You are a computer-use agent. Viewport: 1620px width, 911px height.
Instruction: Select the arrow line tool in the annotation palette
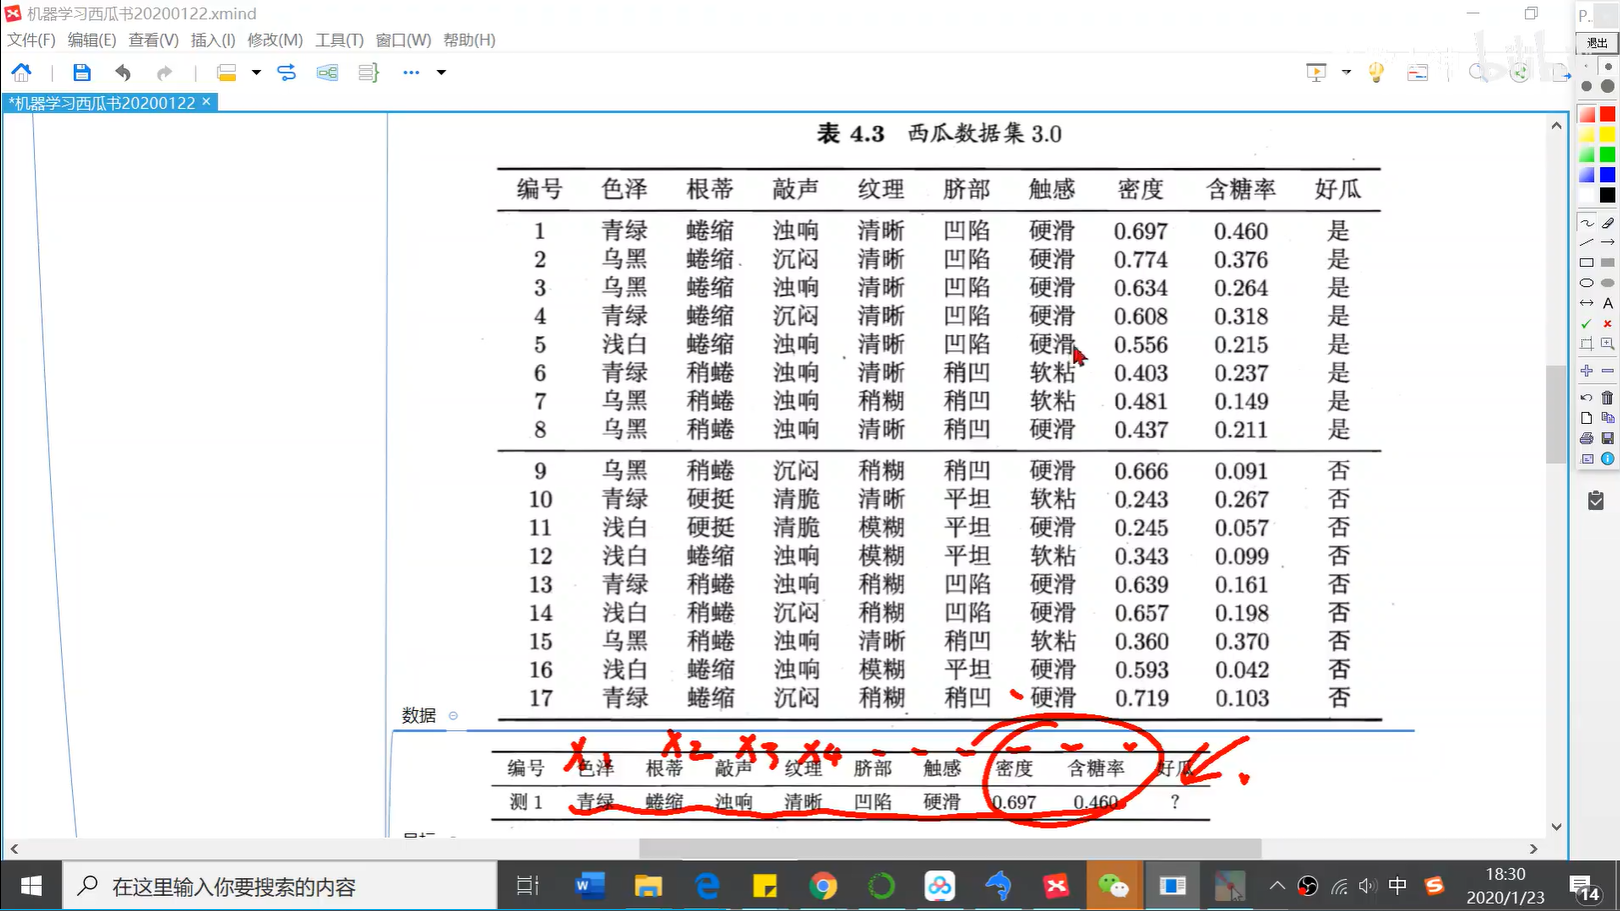[x=1607, y=243]
